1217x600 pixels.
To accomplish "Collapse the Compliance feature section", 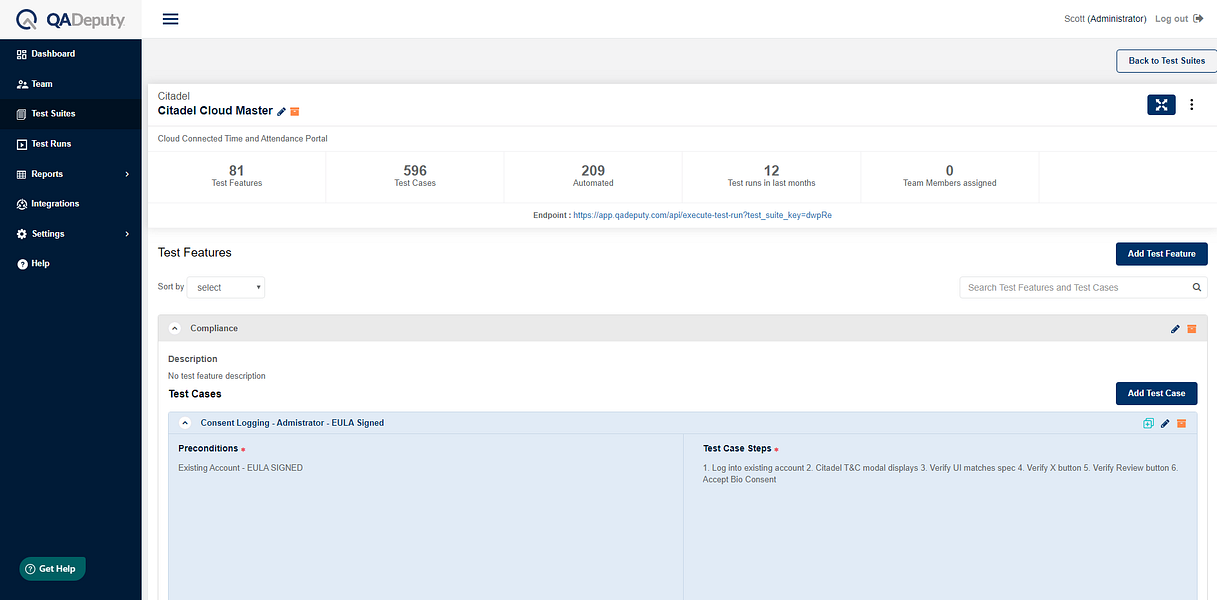I will pyautogui.click(x=175, y=328).
